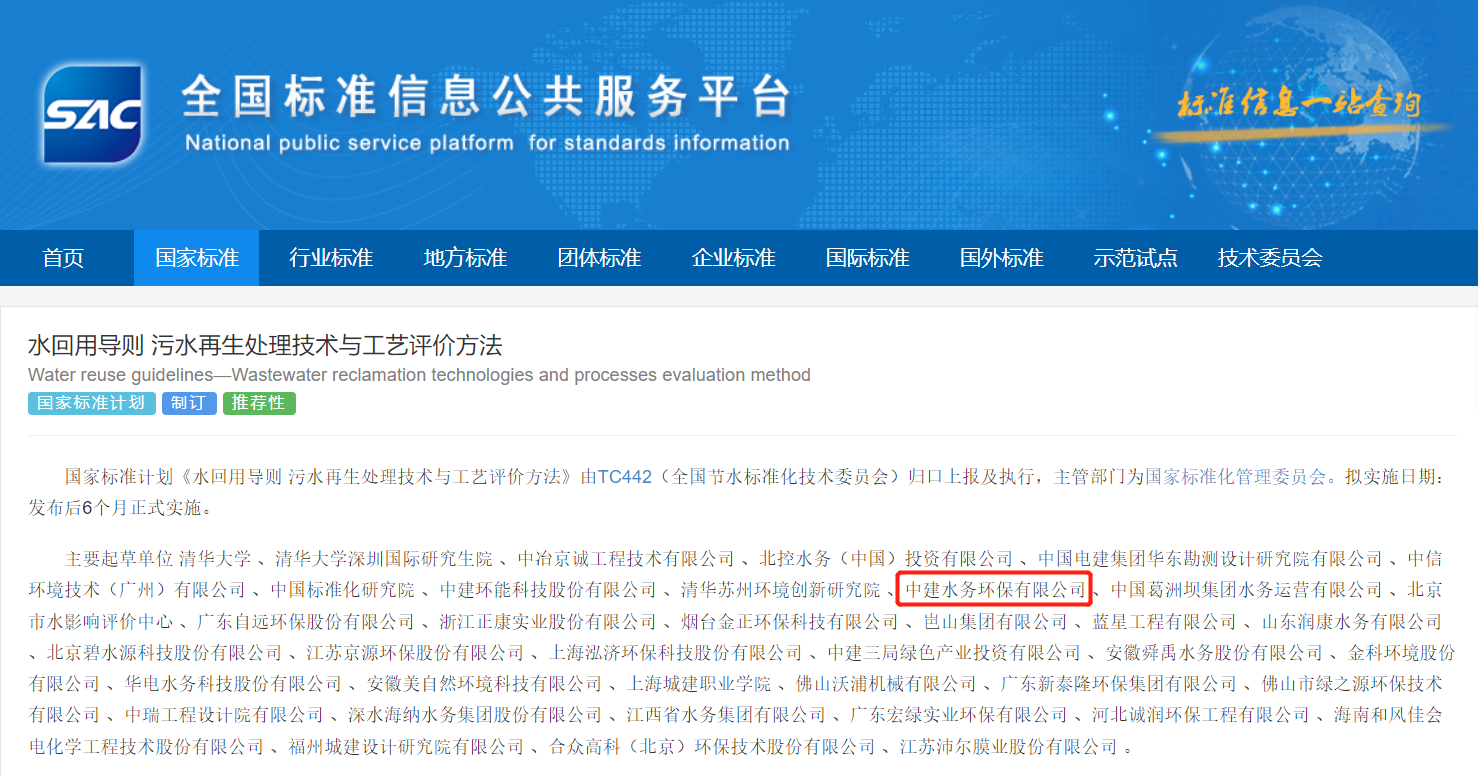This screenshot has width=1478, height=776.
Task: Open the 技术委员会 navigation item
Action: tap(1270, 258)
